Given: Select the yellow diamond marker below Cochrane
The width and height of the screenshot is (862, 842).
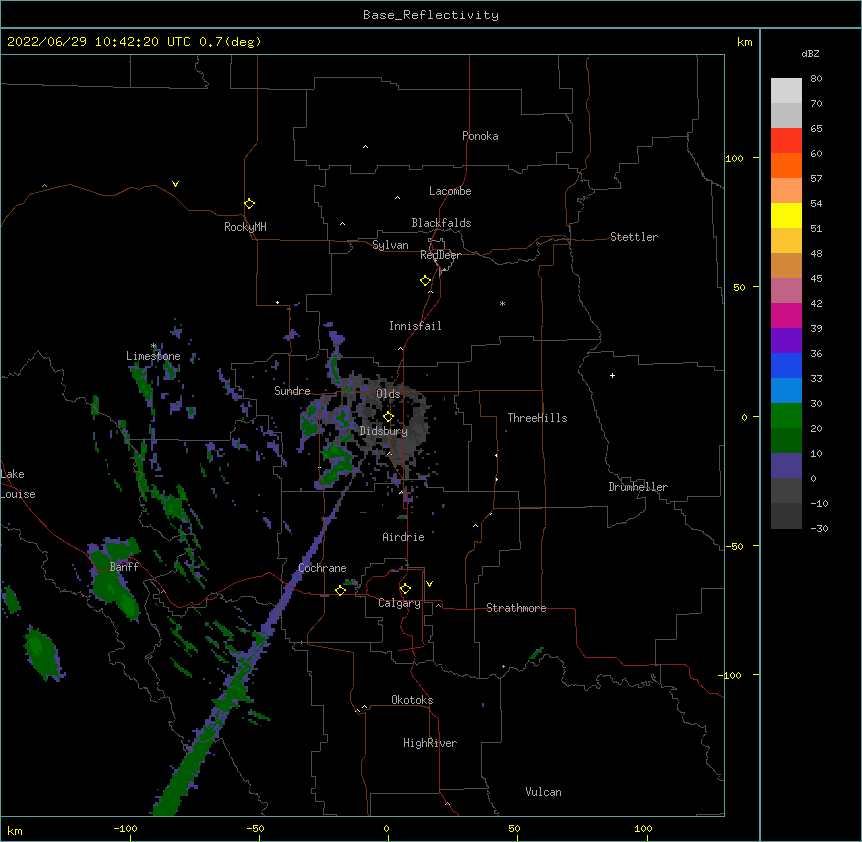Looking at the screenshot, I should tap(340, 590).
